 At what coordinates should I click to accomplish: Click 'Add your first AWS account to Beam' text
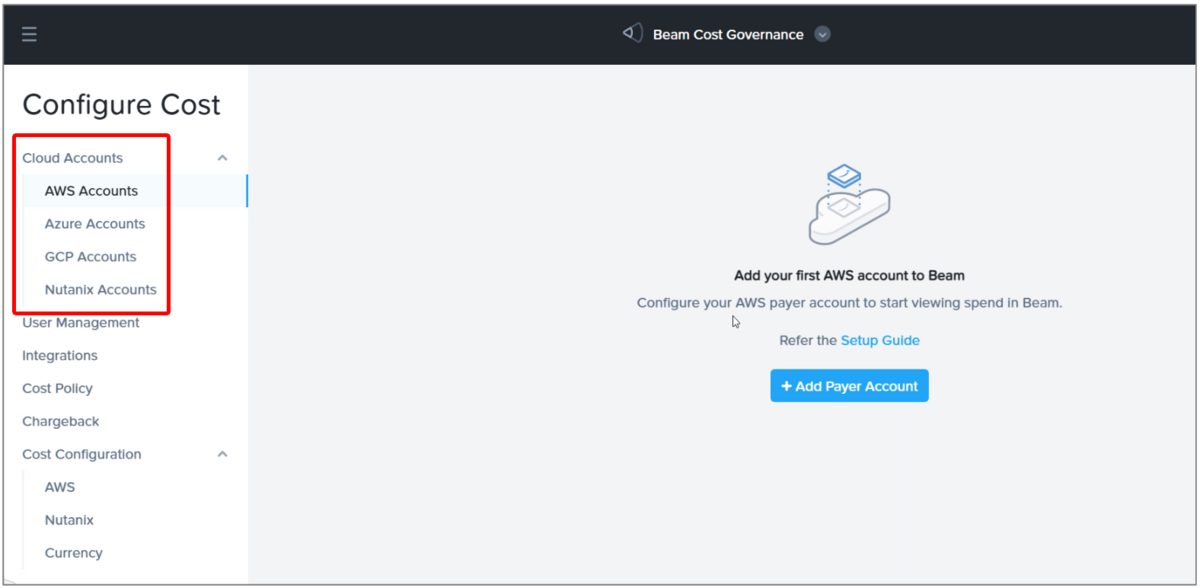[x=849, y=275]
